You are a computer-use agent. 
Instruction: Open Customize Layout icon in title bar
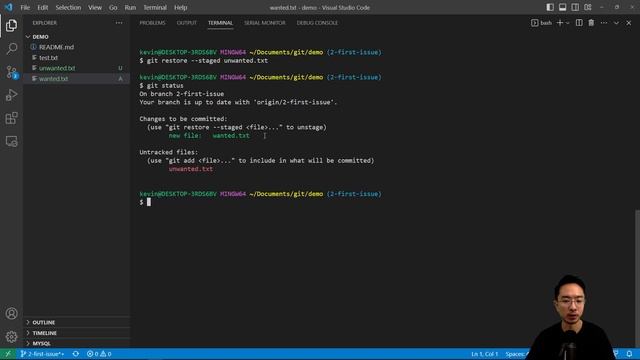click(x=588, y=7)
